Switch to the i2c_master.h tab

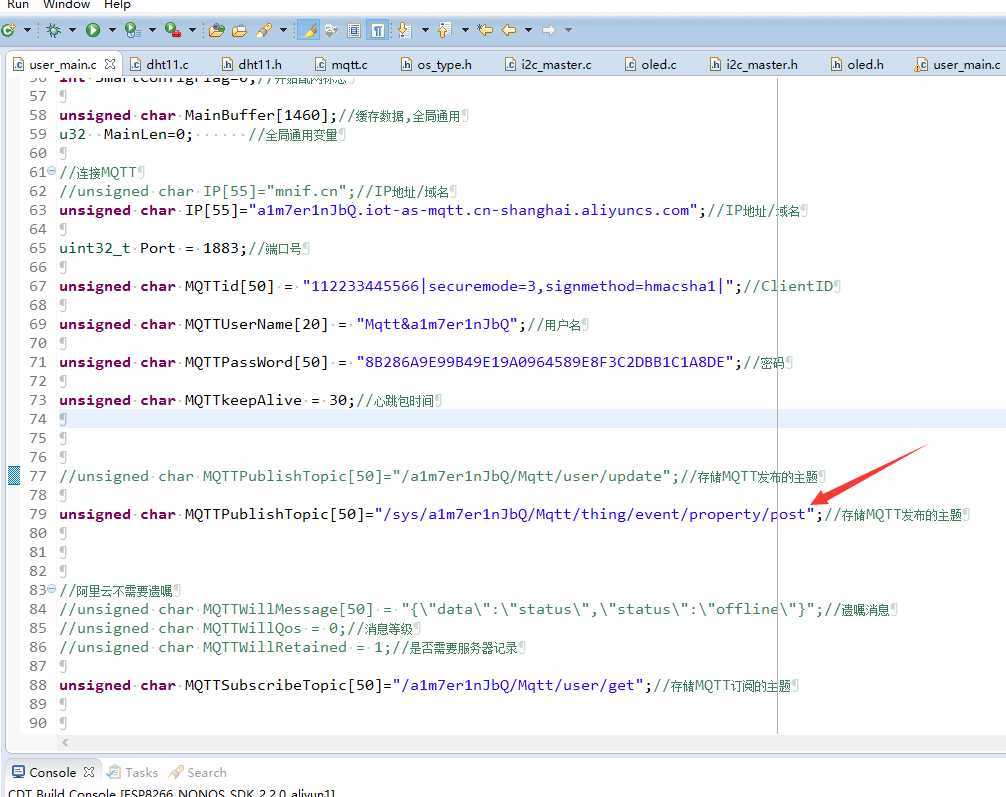pos(753,64)
